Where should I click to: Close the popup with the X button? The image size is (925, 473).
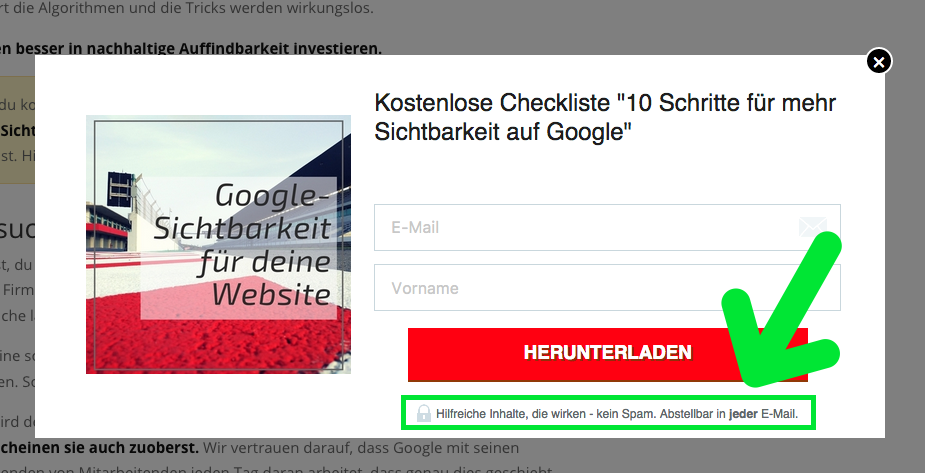(x=878, y=62)
